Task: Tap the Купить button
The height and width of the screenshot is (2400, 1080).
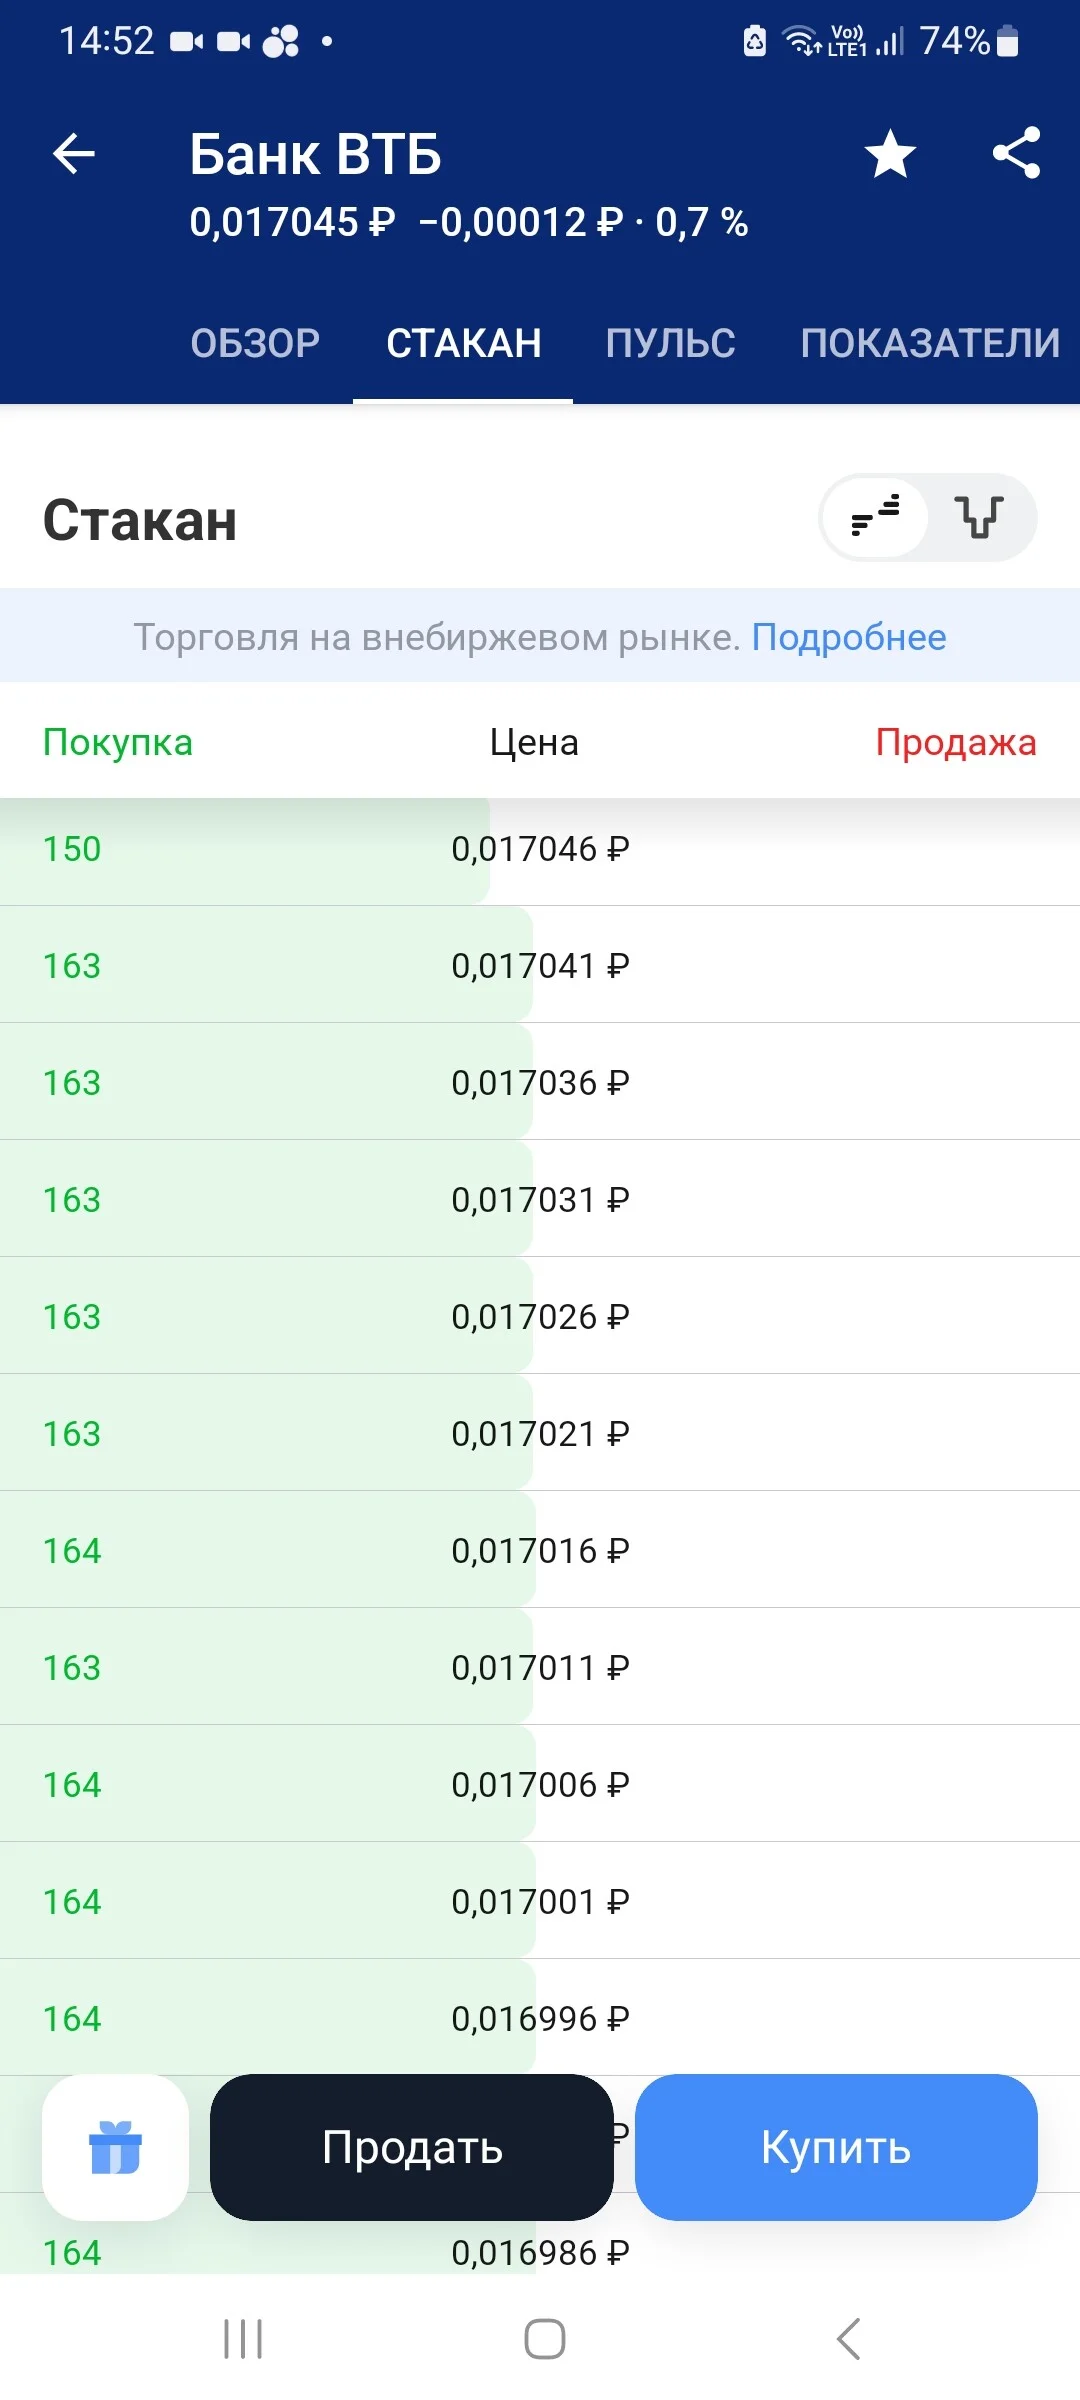Action: [836, 2147]
